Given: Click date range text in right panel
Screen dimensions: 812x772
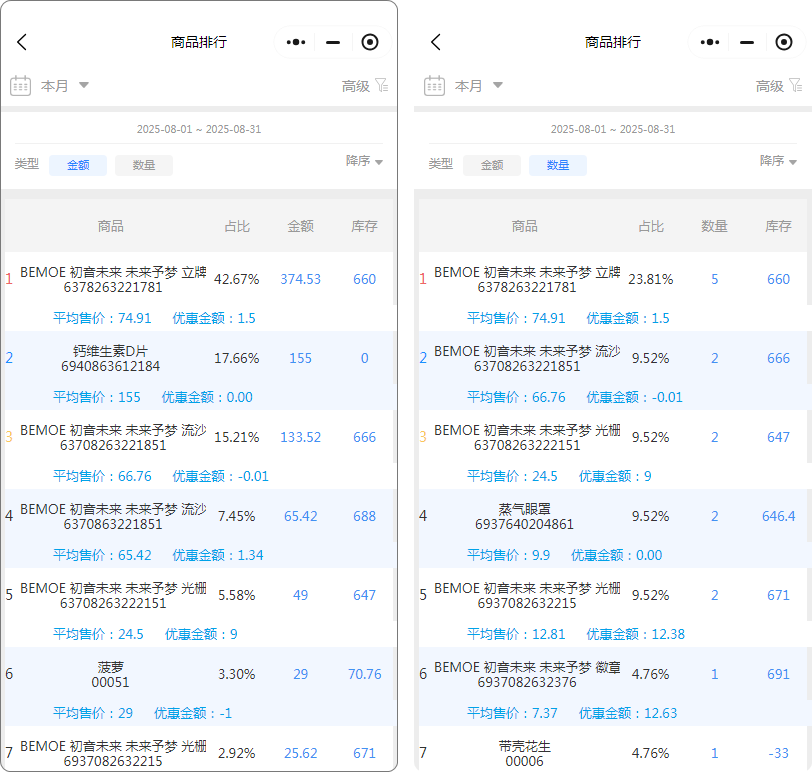Looking at the screenshot, I should (x=613, y=129).
